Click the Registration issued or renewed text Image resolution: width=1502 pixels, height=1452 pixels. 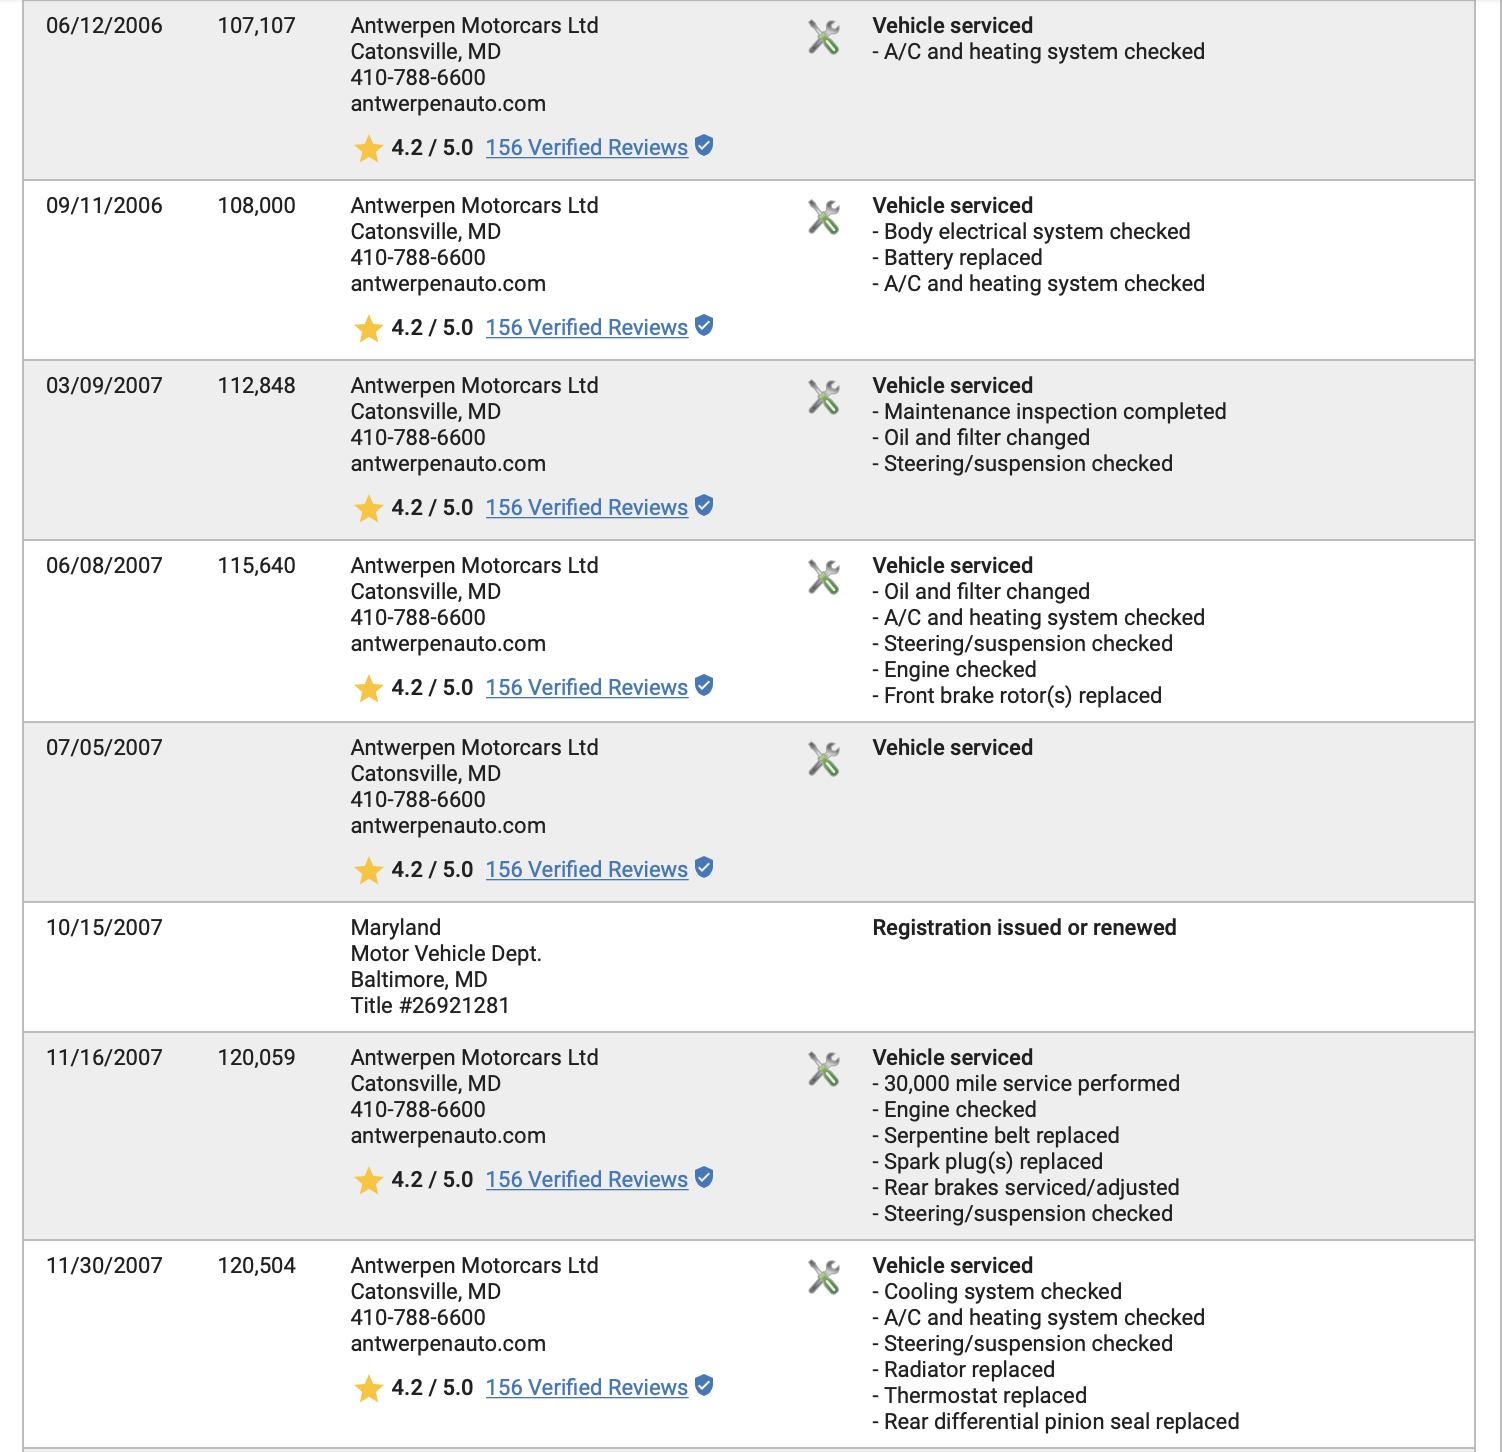1024,928
